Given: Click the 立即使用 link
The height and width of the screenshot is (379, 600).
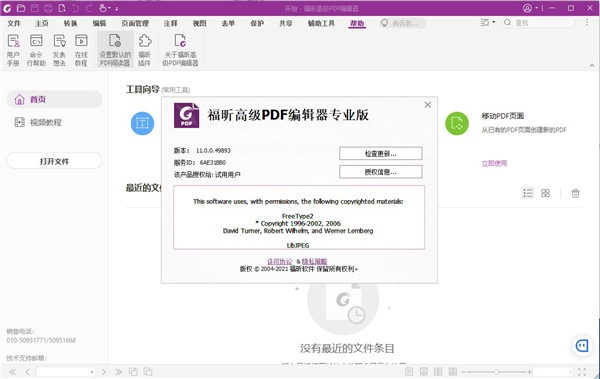Looking at the screenshot, I should (494, 163).
